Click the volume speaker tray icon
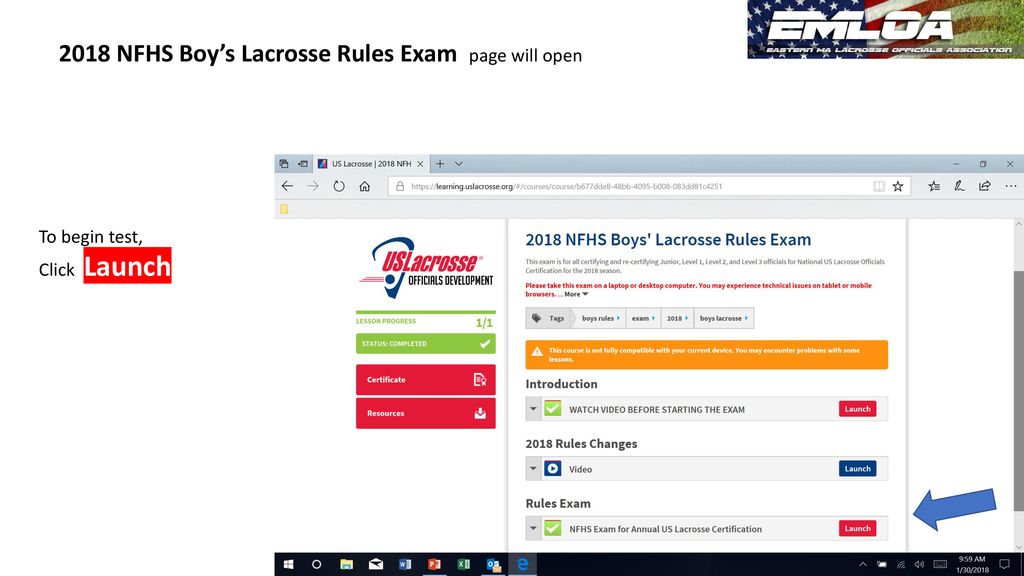The height and width of the screenshot is (576, 1024). click(x=920, y=564)
